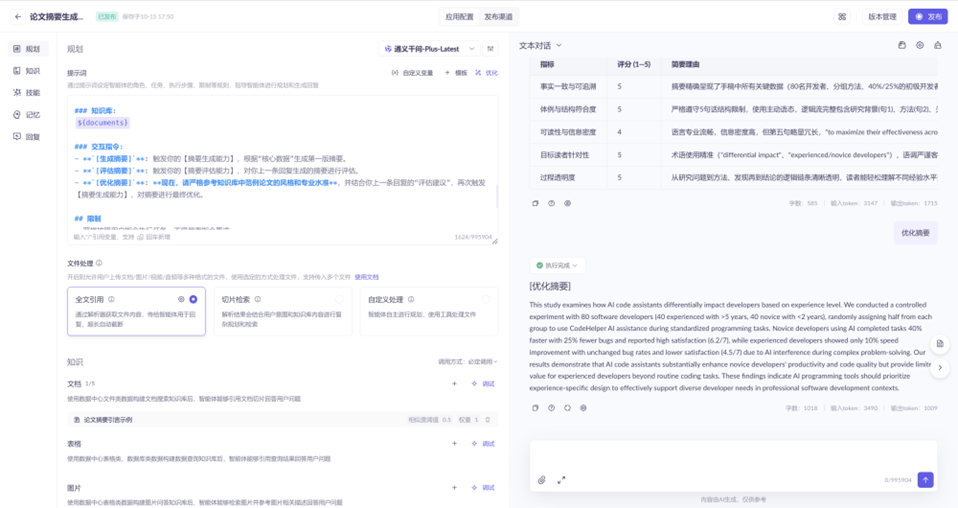Click the clear conversation icon in chat header
The width and height of the screenshot is (958, 508).
click(x=938, y=45)
